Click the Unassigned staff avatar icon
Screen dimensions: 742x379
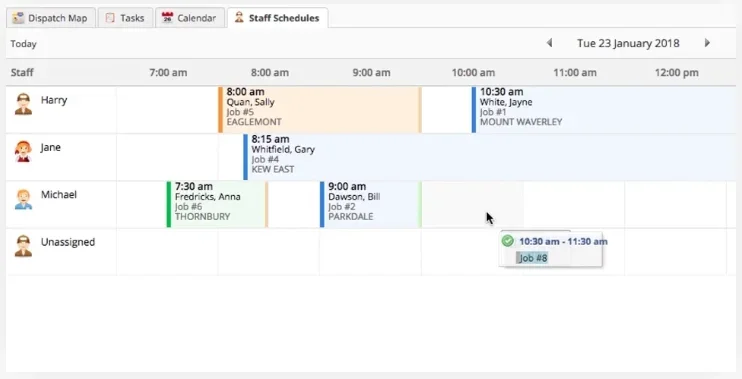pyautogui.click(x=23, y=246)
